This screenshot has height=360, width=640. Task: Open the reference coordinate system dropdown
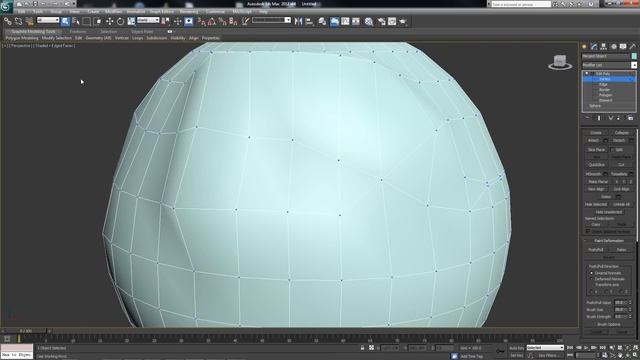[x=148, y=20]
